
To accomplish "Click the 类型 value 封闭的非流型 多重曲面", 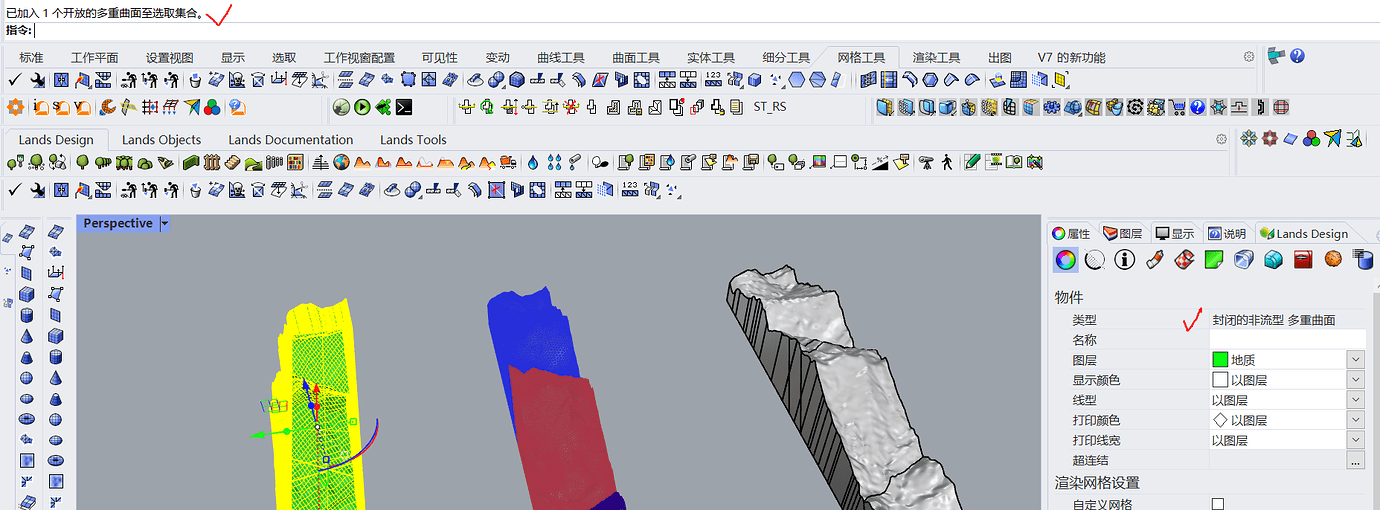I will (x=1273, y=320).
